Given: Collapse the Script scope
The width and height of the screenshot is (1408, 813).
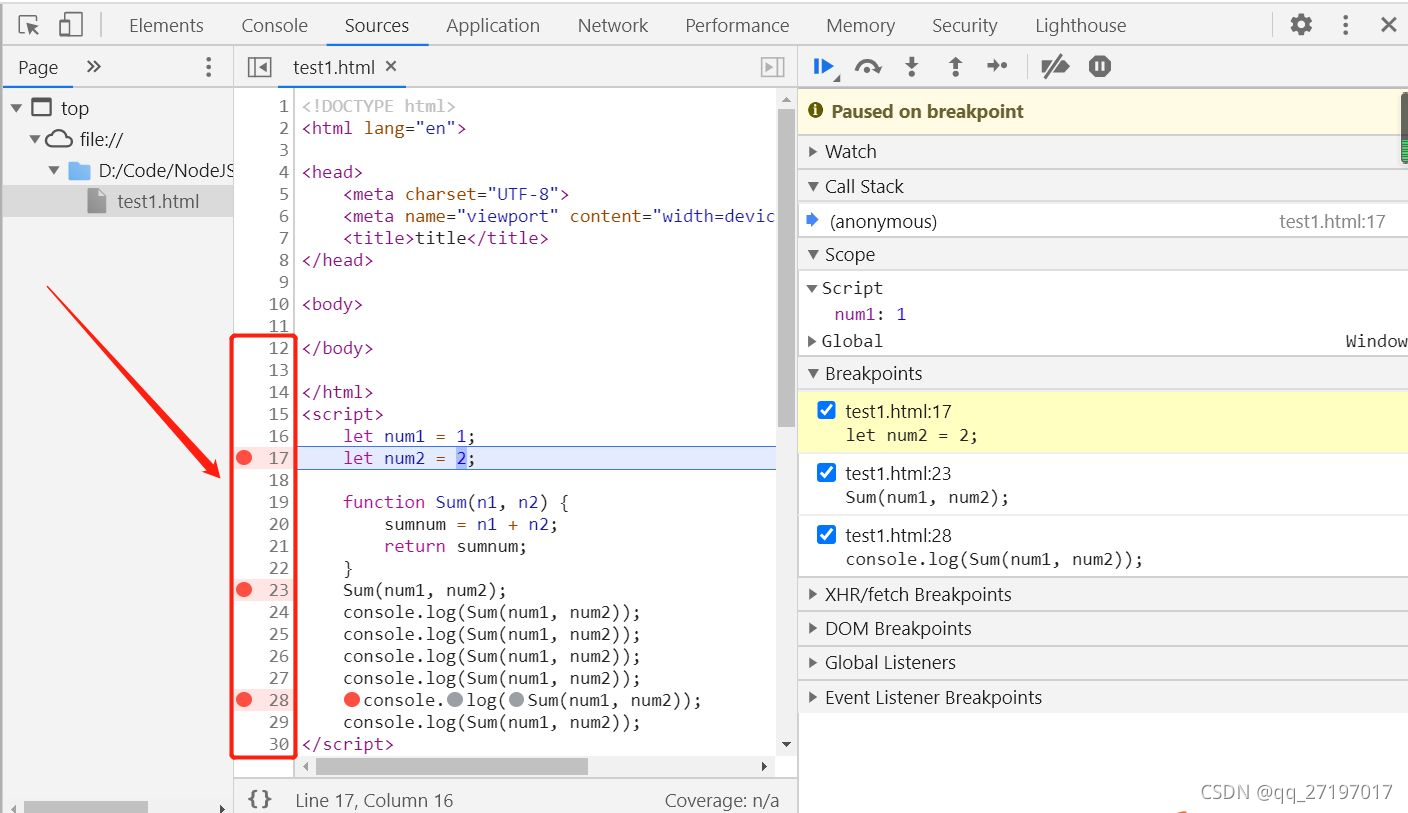Looking at the screenshot, I should pyautogui.click(x=812, y=288).
